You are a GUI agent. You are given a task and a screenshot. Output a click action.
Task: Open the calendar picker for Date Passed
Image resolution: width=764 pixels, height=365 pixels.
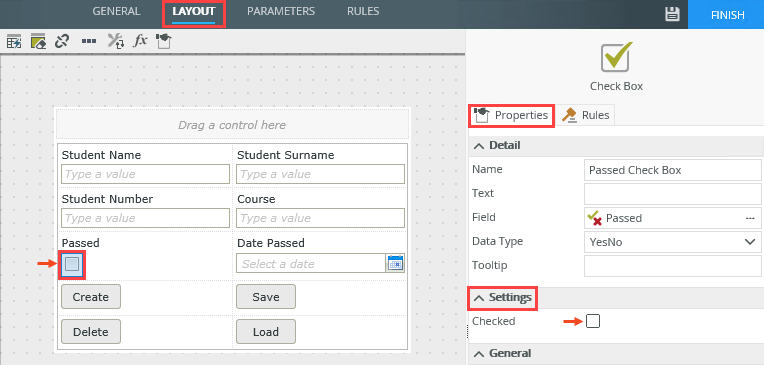395,263
